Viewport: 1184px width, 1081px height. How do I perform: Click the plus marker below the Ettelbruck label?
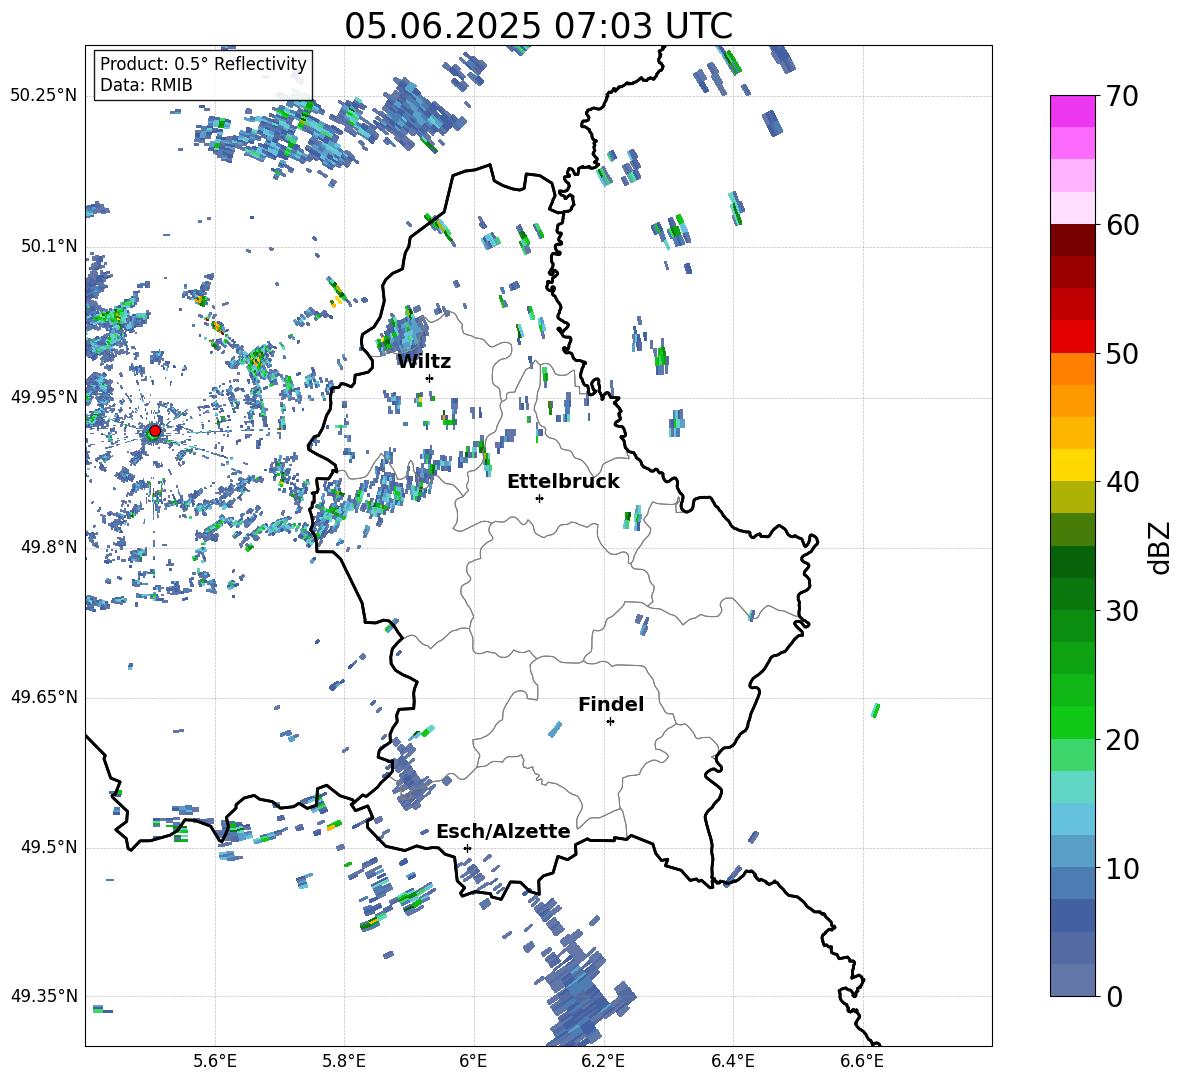coord(539,498)
